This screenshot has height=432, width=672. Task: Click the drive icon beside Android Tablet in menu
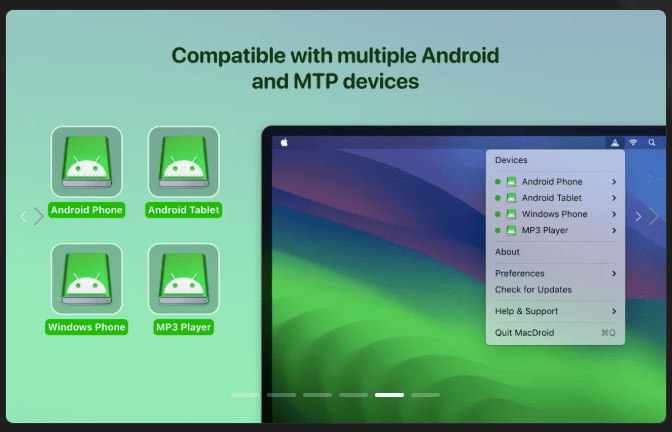pyautogui.click(x=511, y=198)
